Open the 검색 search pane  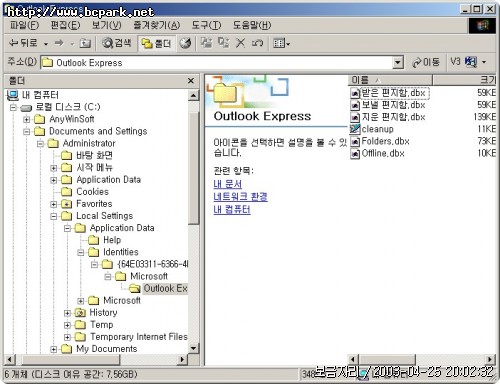[x=116, y=43]
